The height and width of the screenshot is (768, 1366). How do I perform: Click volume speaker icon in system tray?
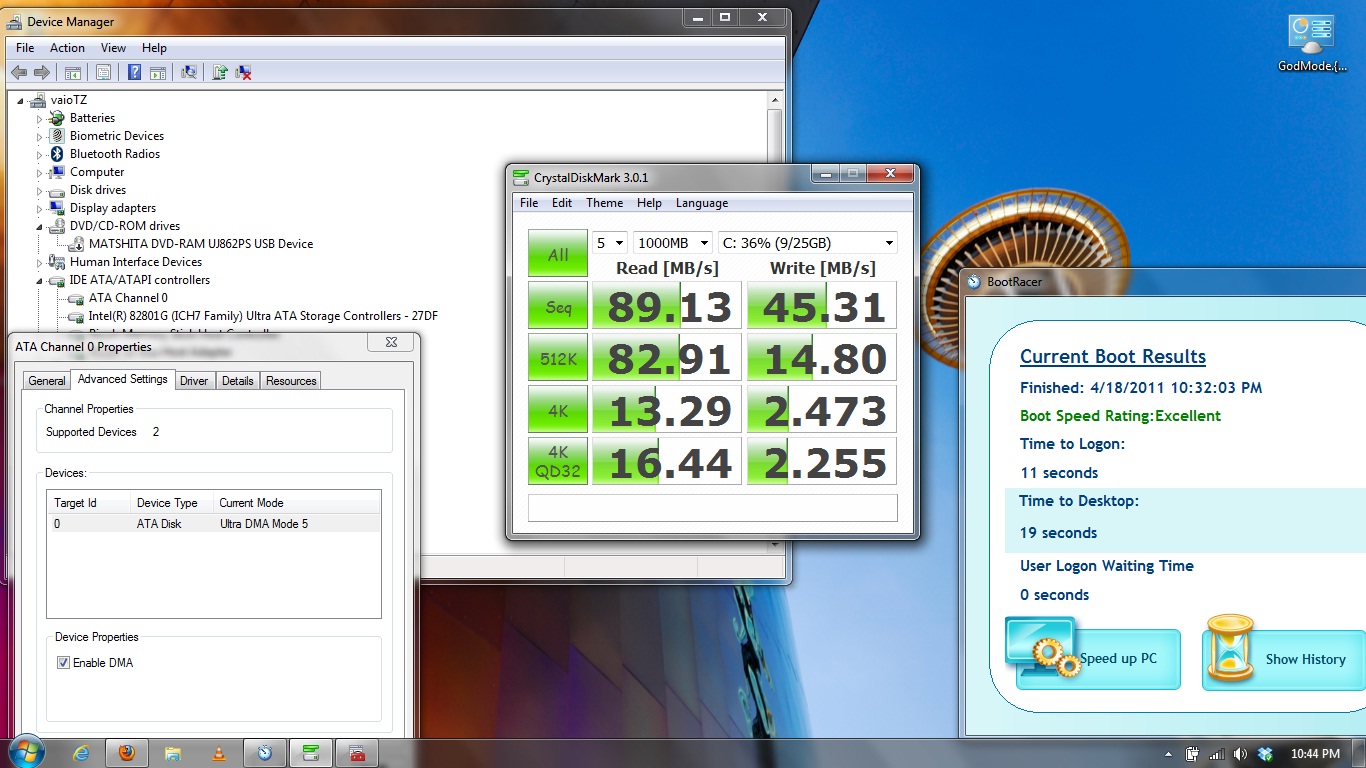click(1241, 754)
